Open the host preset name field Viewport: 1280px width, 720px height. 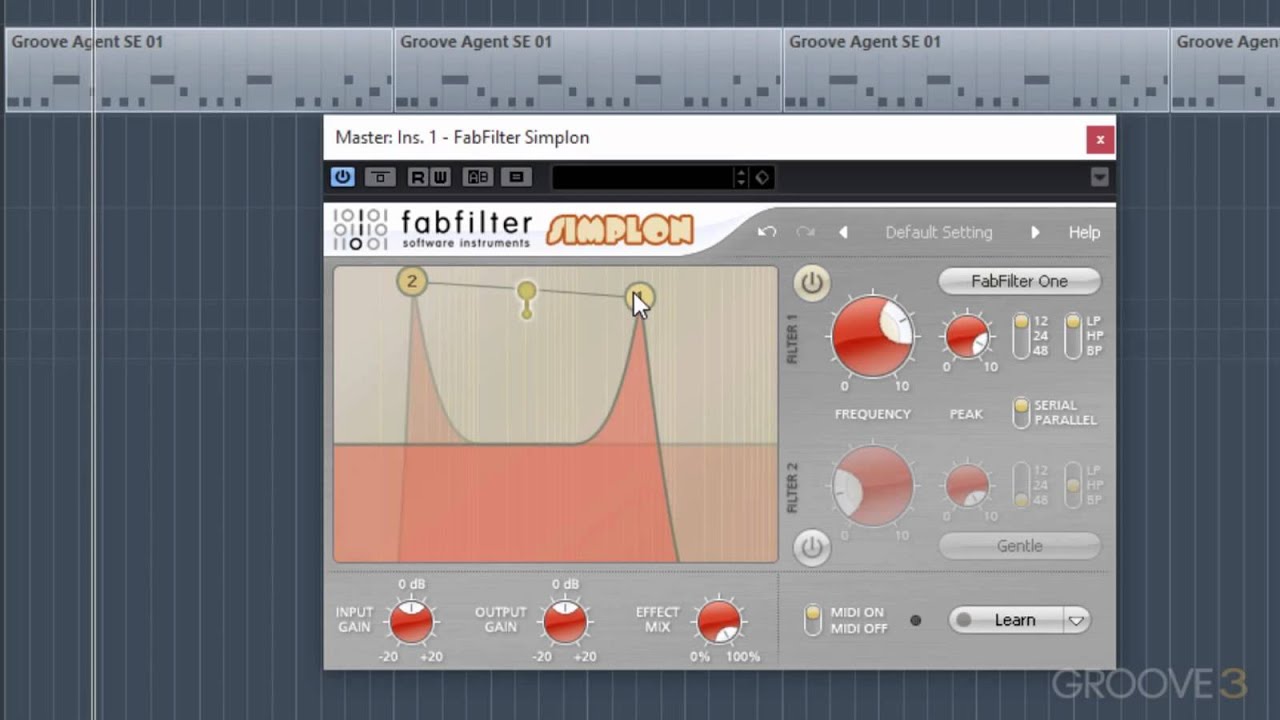click(x=643, y=177)
